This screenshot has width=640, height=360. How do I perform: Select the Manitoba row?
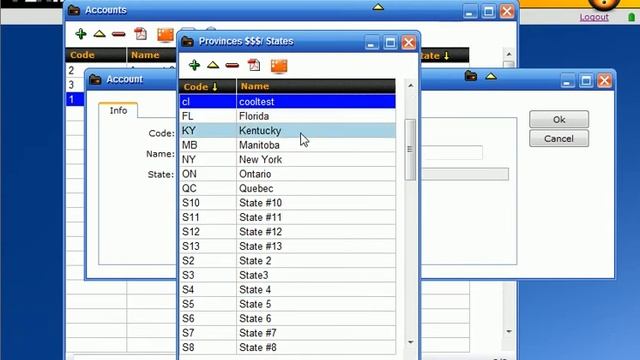click(x=287, y=145)
